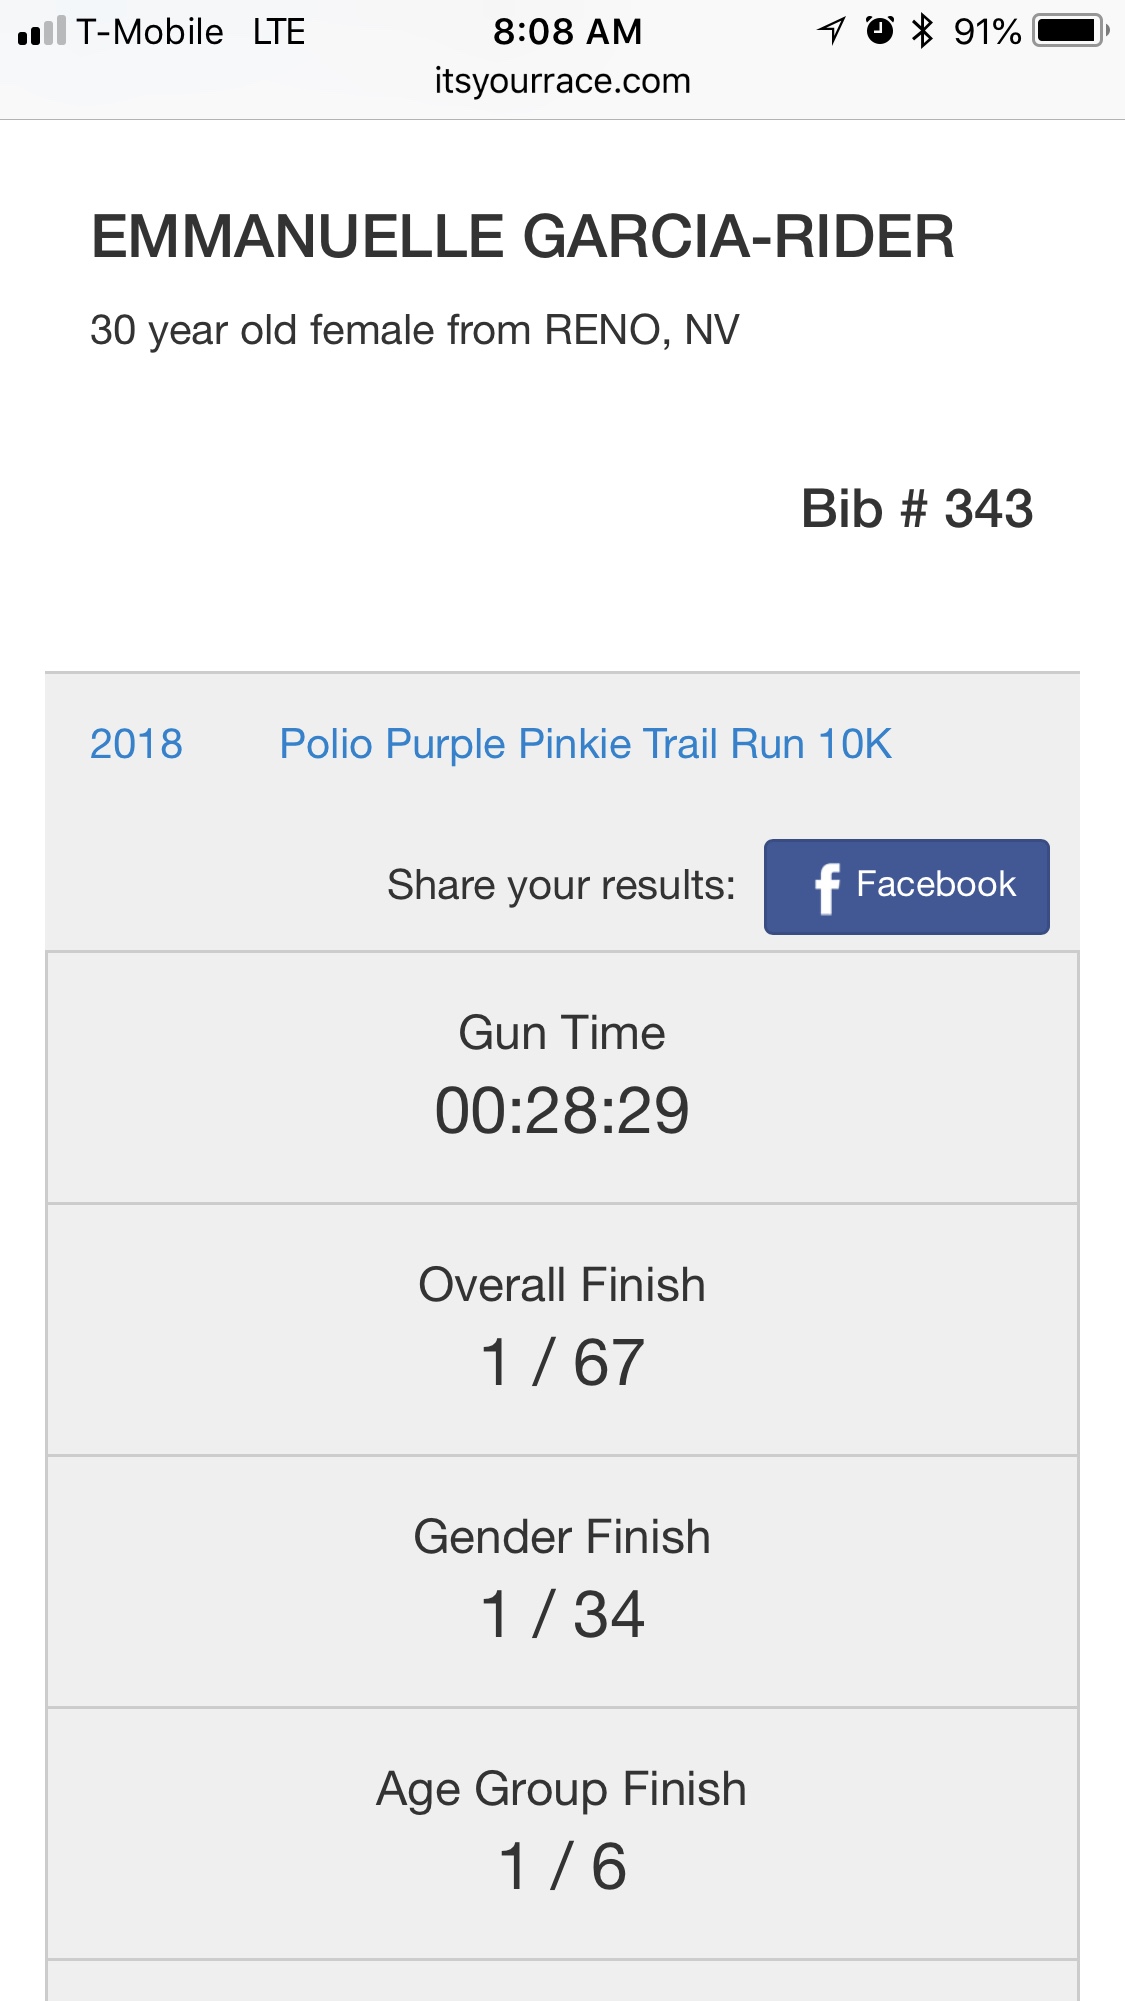
Task: Open the Polio Purple Pinkie Trail Run 10K link
Action: click(585, 744)
